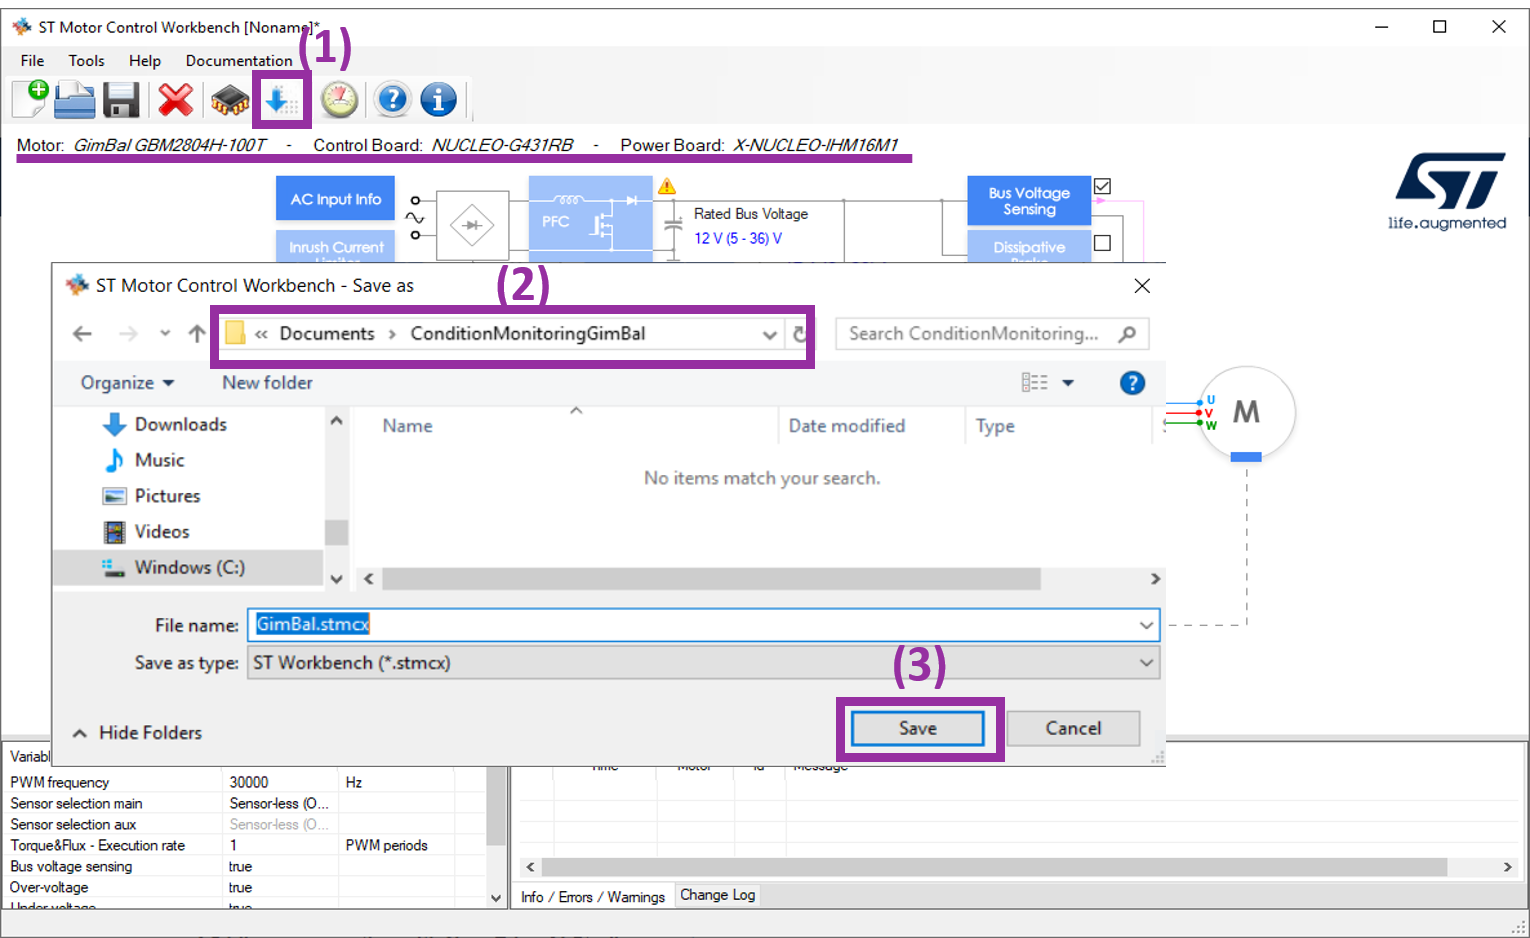This screenshot has height=938, width=1530.
Task: Click the message log horizontal scrollbar
Action: pos(994,867)
